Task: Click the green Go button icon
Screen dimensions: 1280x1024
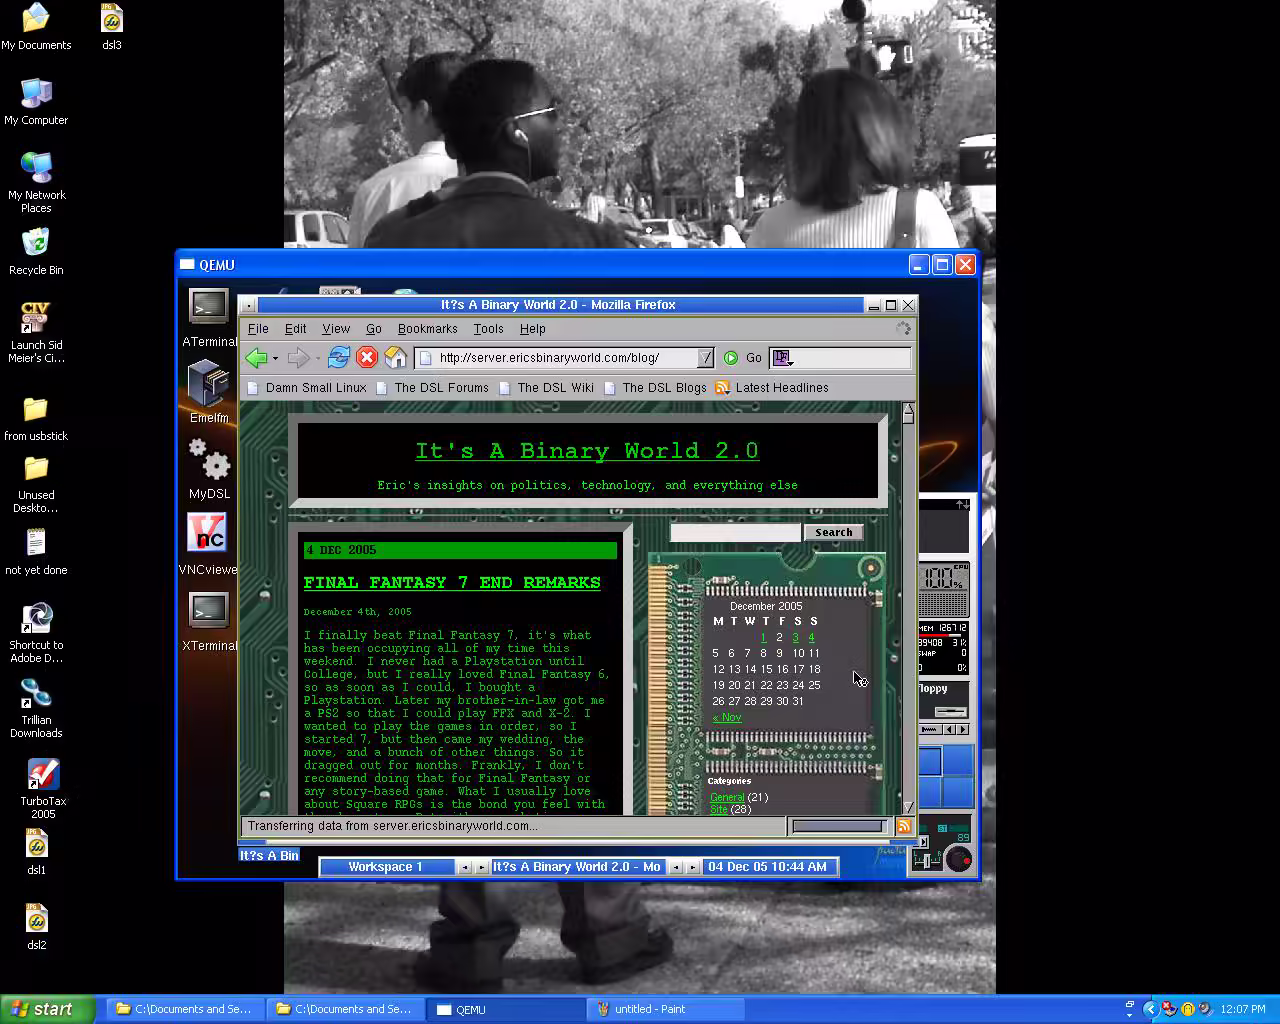Action: pyautogui.click(x=731, y=358)
